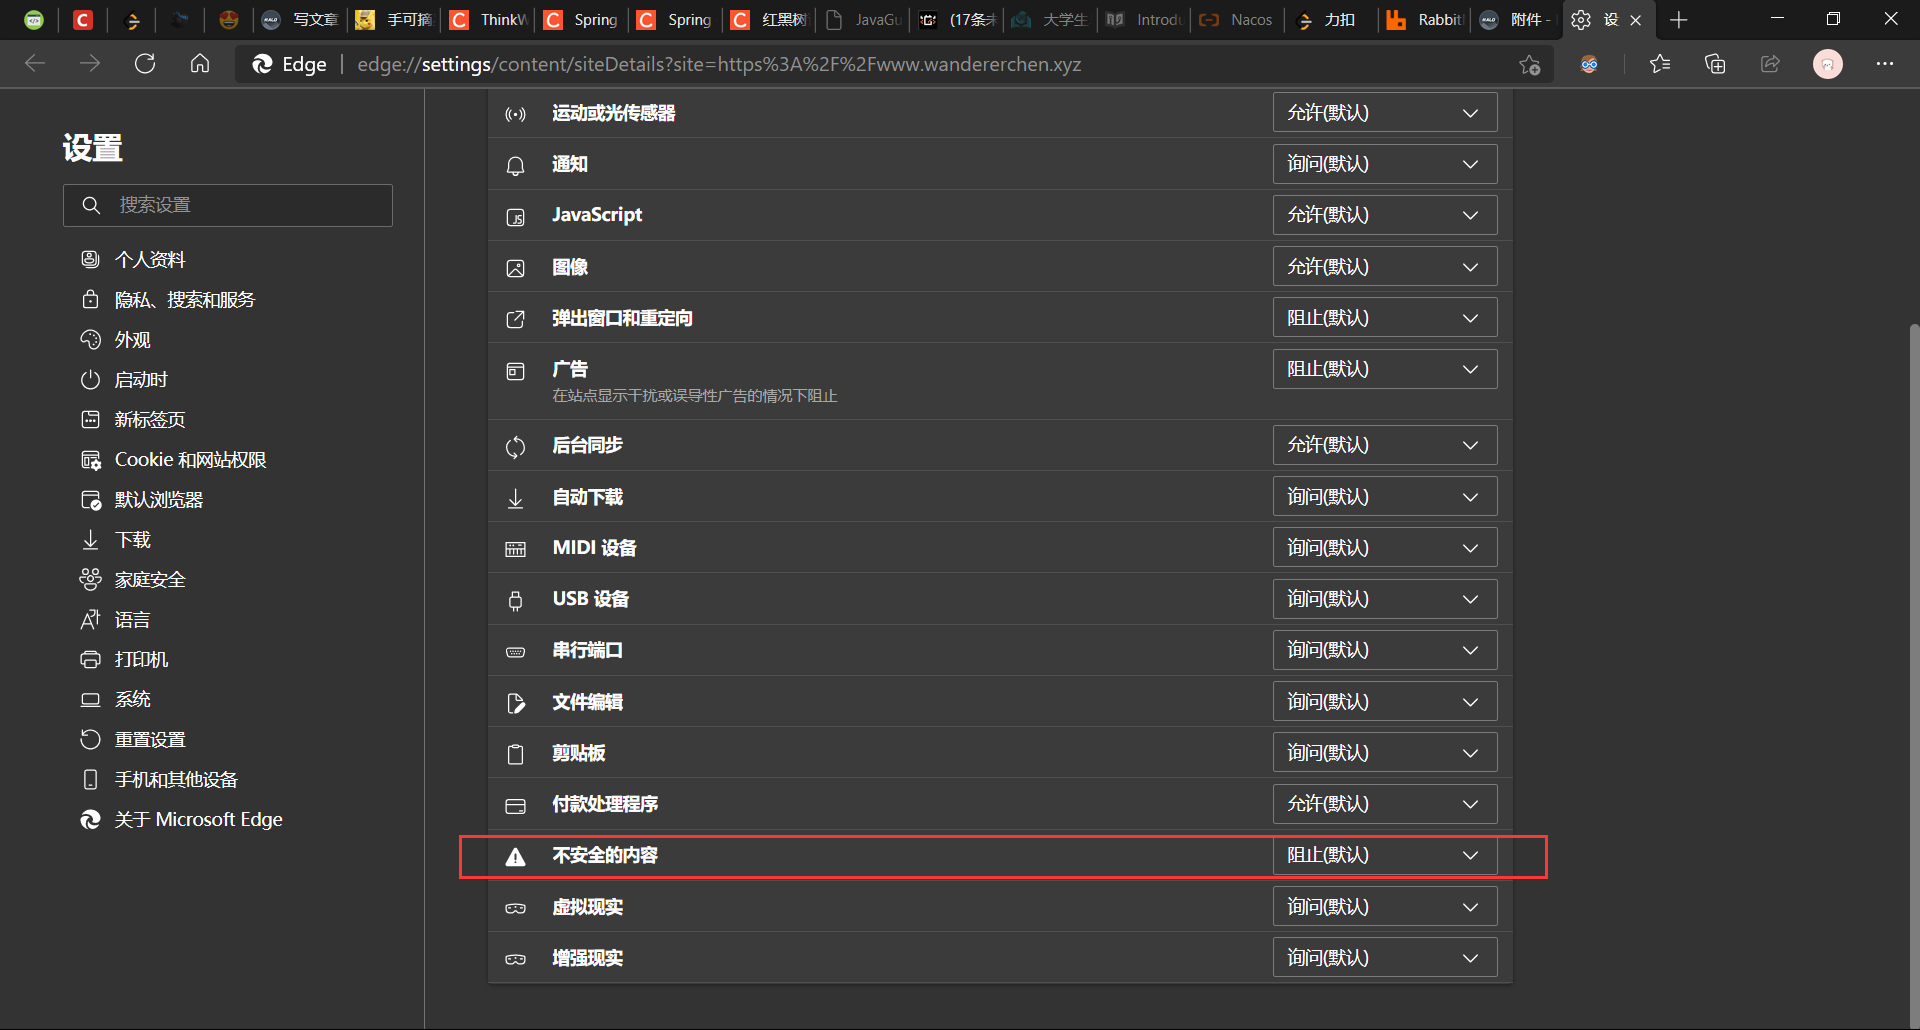The width and height of the screenshot is (1920, 1030).
Task: Click the JavaScript row icon
Action: (515, 216)
